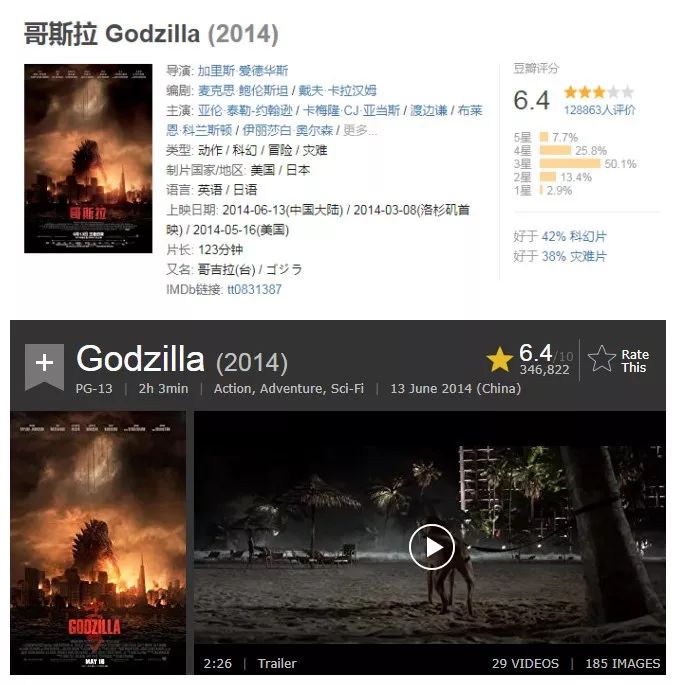
Task: Click the yellow IMDb rating star
Action: pyautogui.click(x=499, y=359)
